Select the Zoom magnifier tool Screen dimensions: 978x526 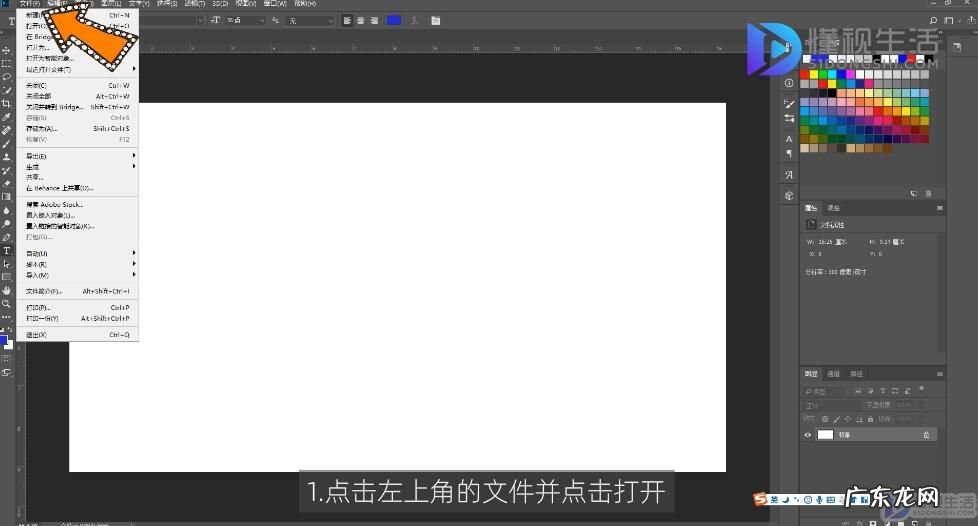point(6,304)
